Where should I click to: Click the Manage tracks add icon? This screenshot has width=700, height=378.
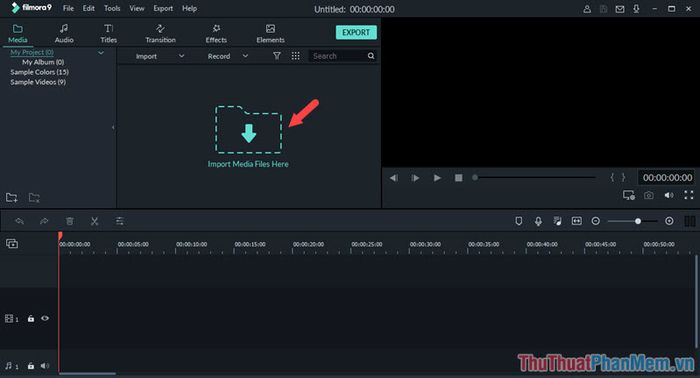[x=12, y=244]
